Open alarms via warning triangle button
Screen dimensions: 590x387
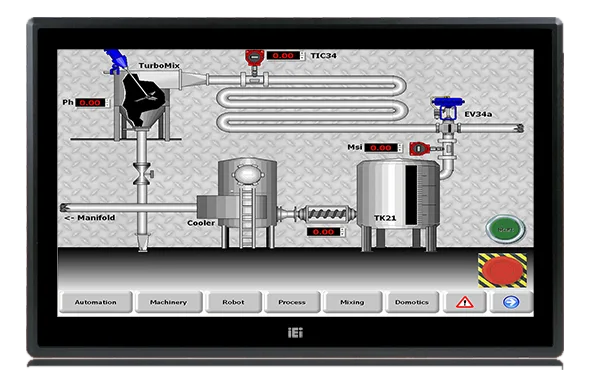tap(465, 302)
